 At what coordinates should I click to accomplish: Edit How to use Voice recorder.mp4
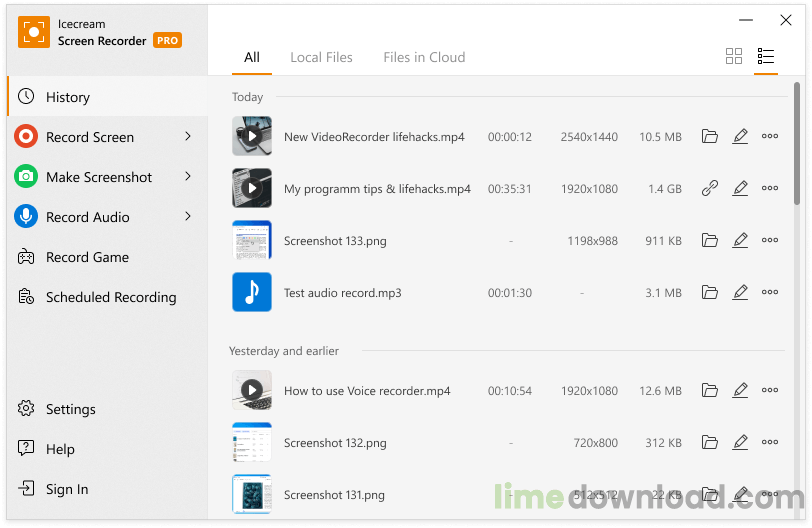(740, 390)
